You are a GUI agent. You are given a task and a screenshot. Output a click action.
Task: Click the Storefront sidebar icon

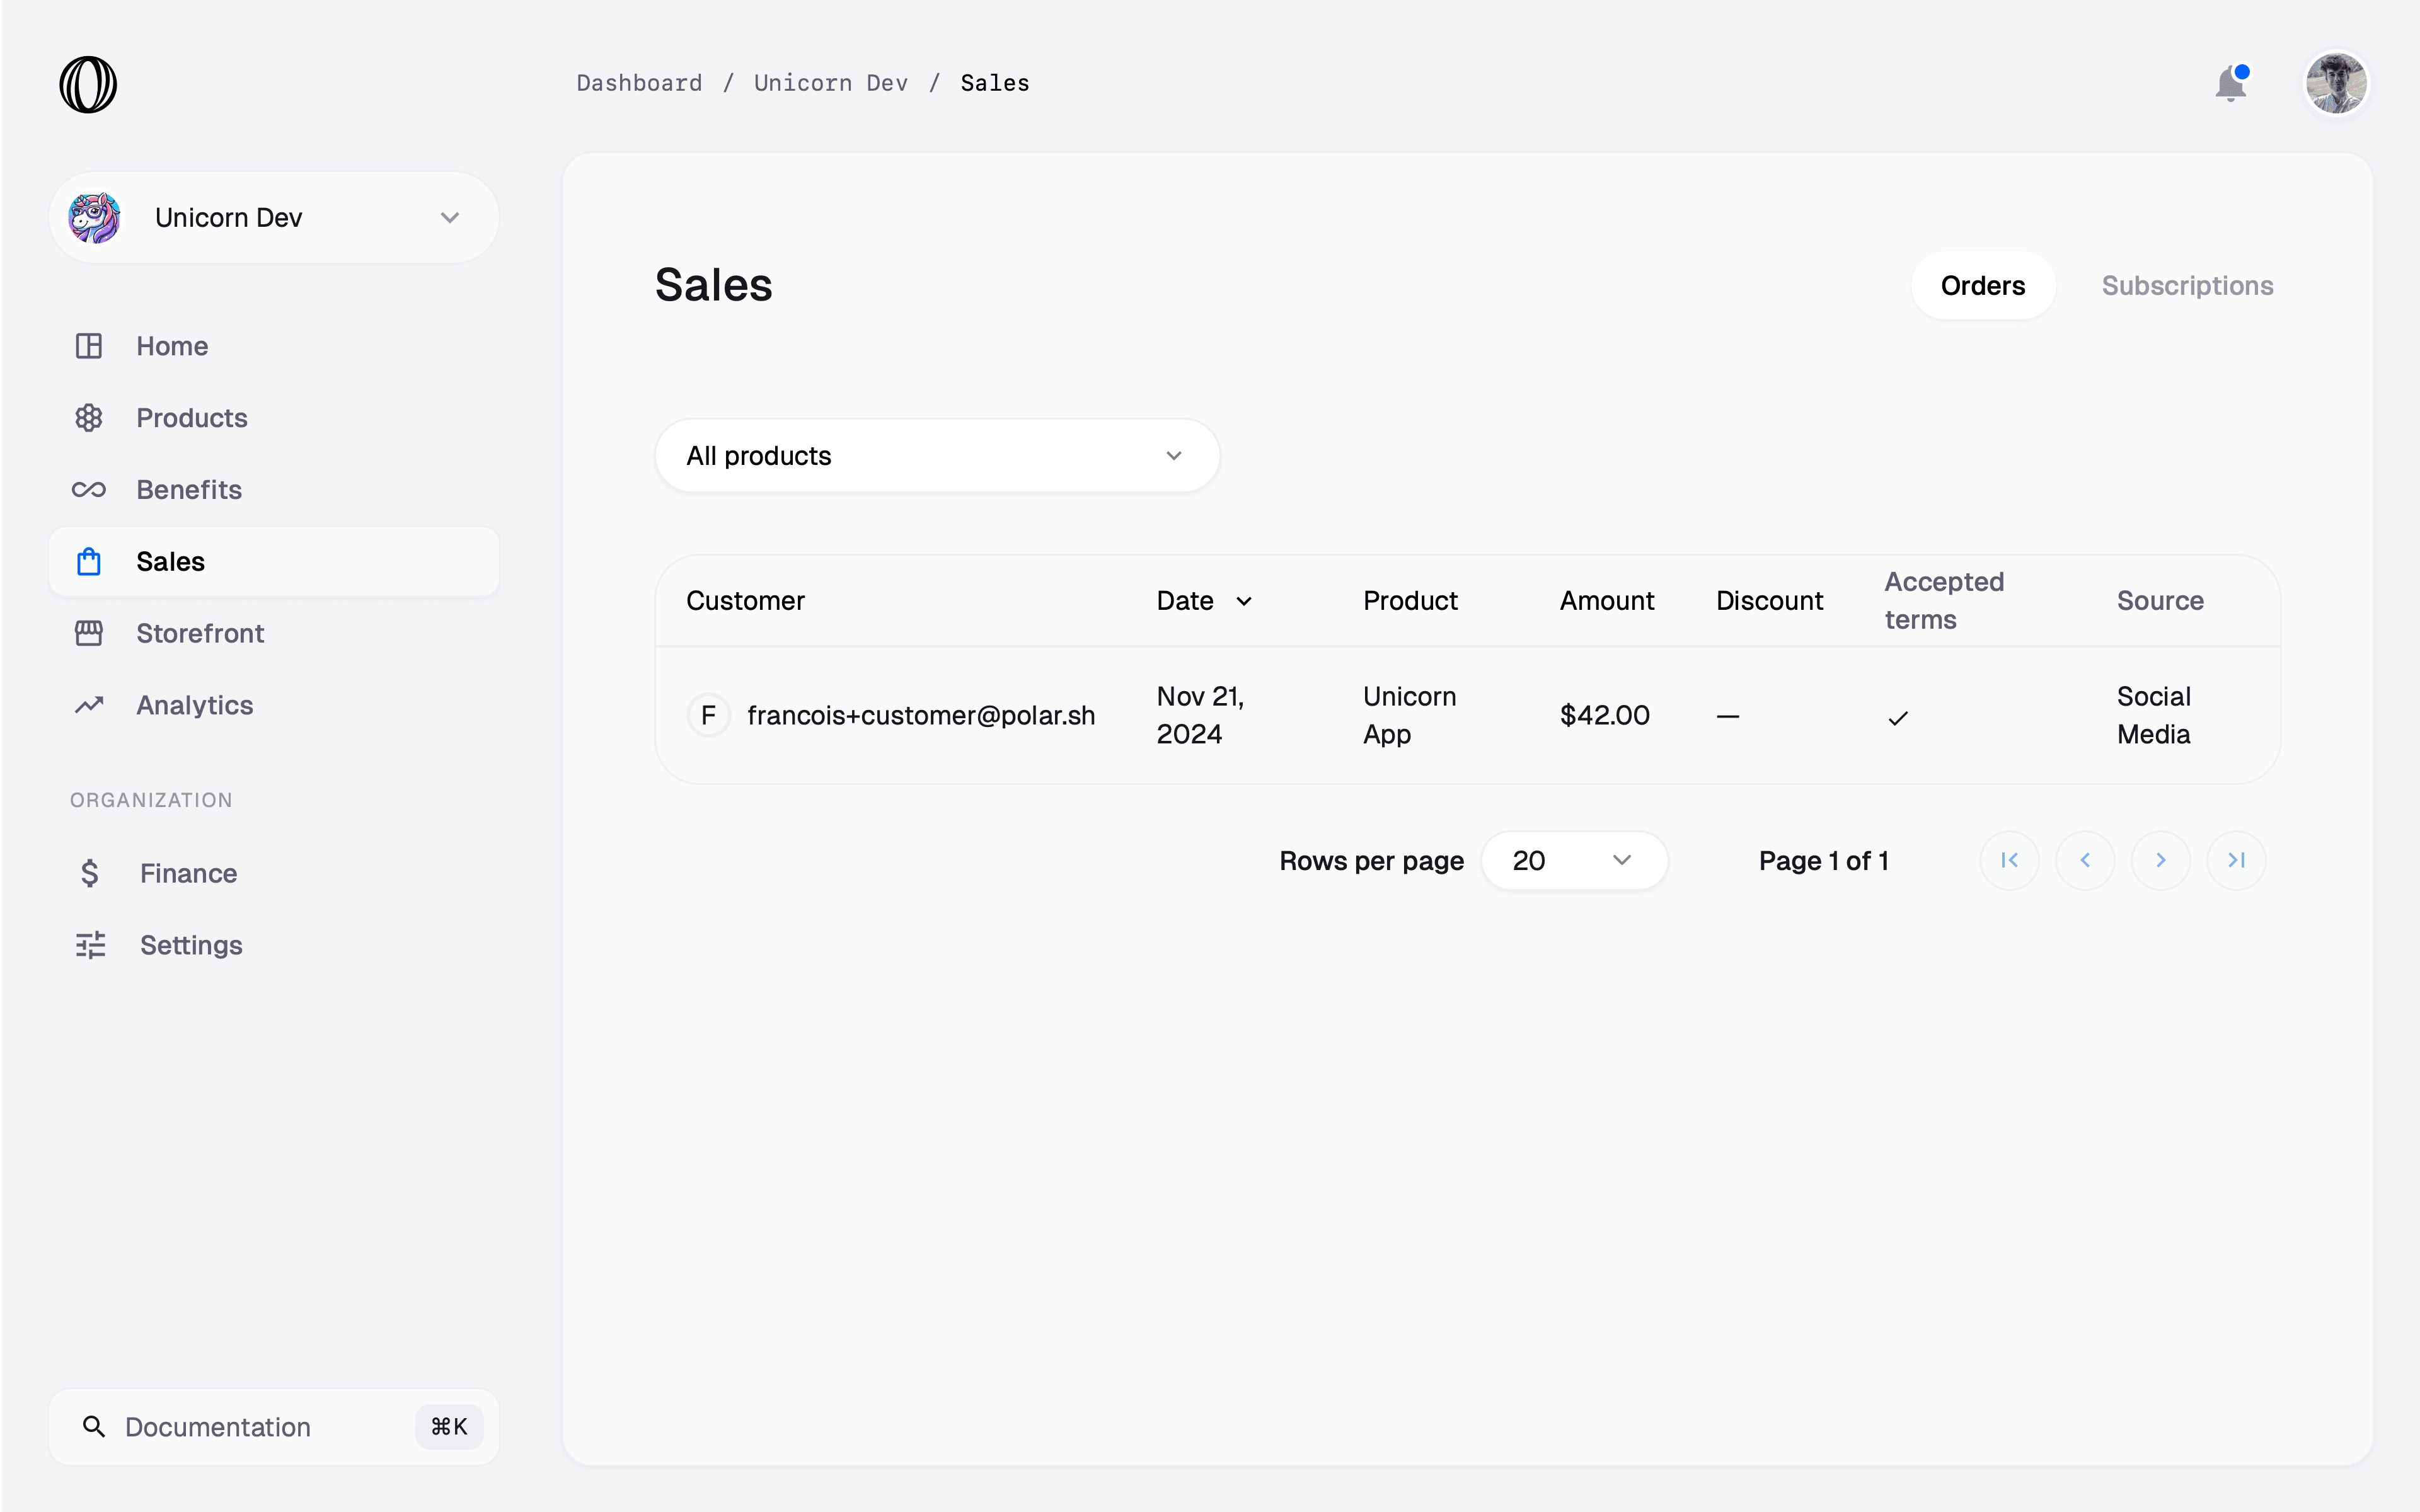tap(89, 633)
